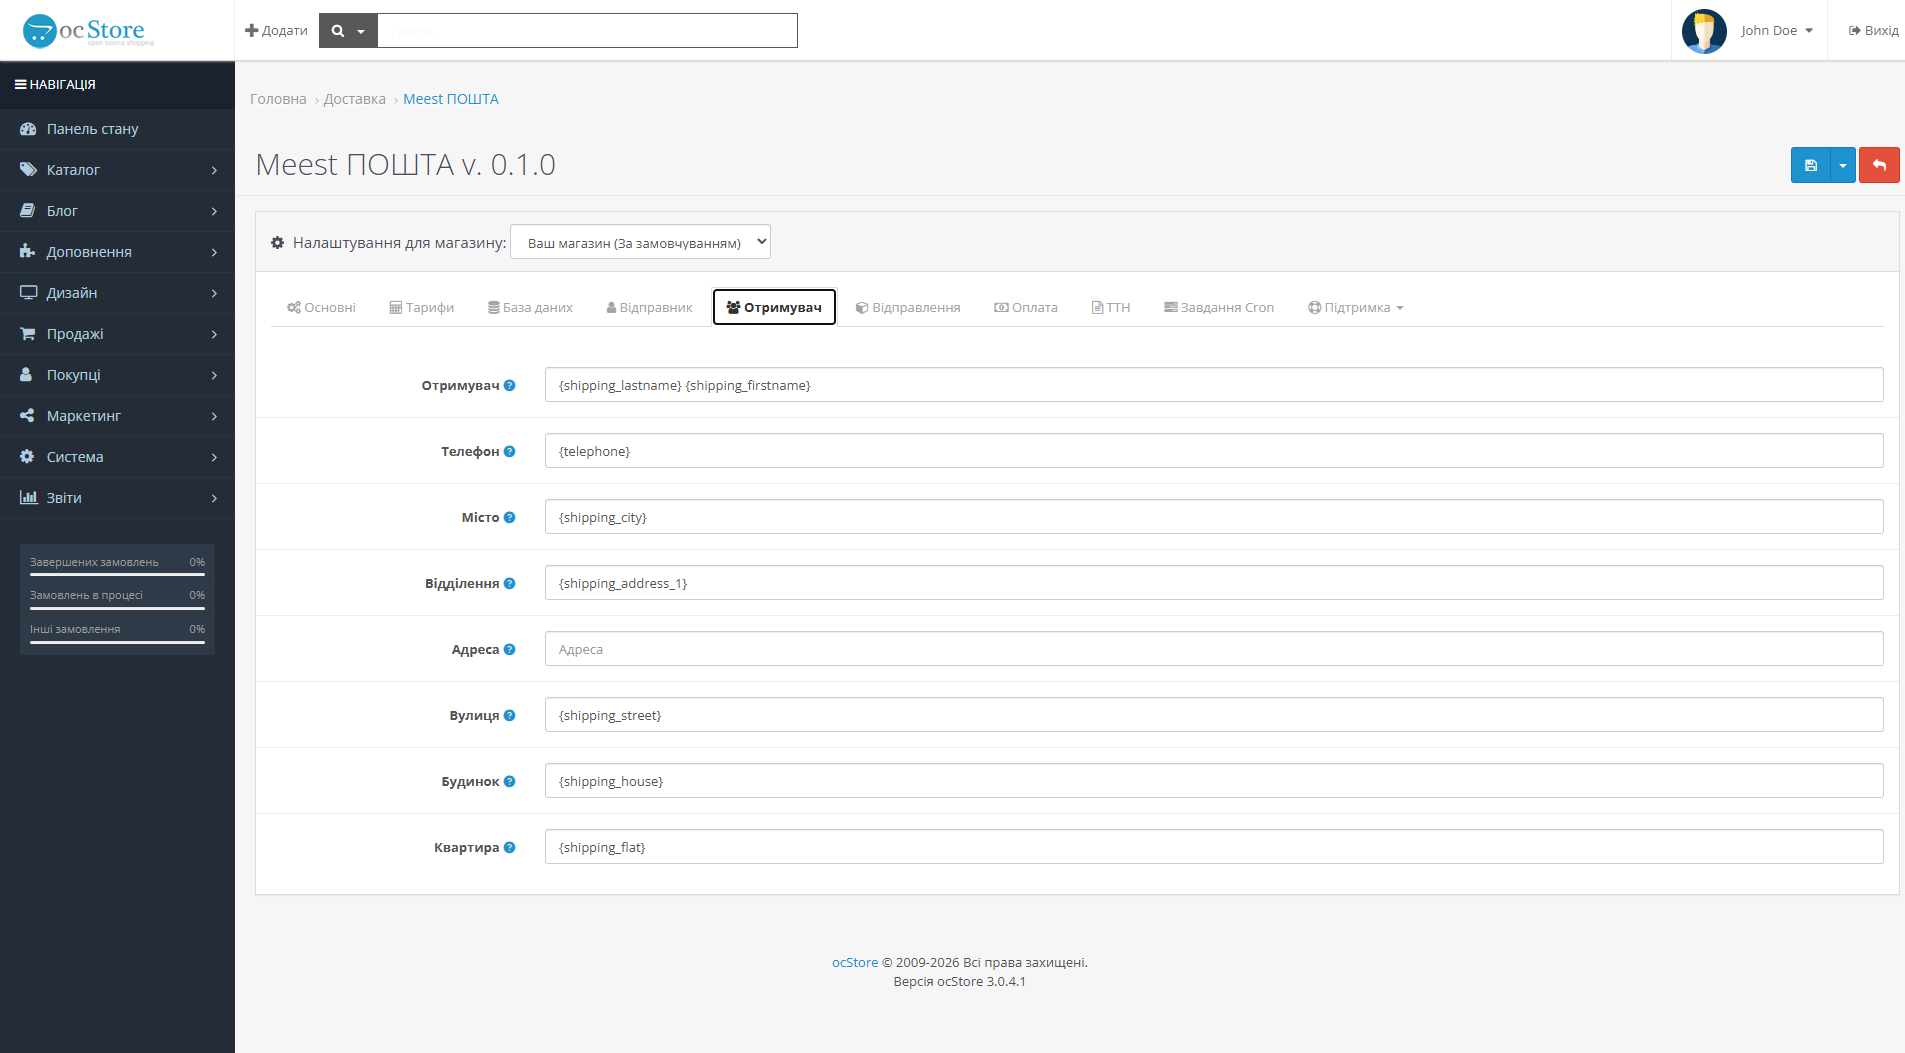This screenshot has height=1053, width=1905.
Task: Open the Панель стану dashboard item
Action: (117, 129)
